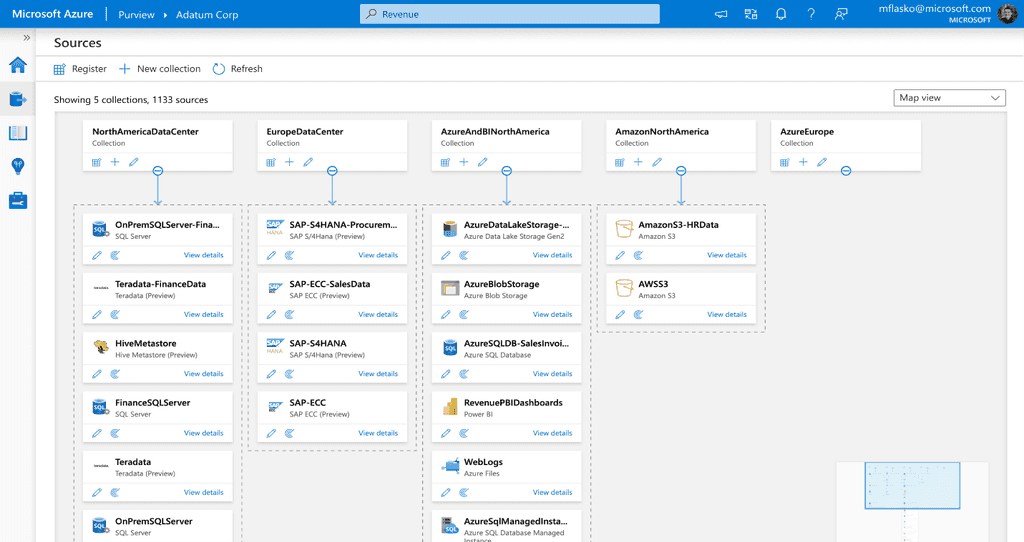Click 'Showing 5 collections, 1133 sources' text
This screenshot has height=542, width=1024.
click(131, 100)
